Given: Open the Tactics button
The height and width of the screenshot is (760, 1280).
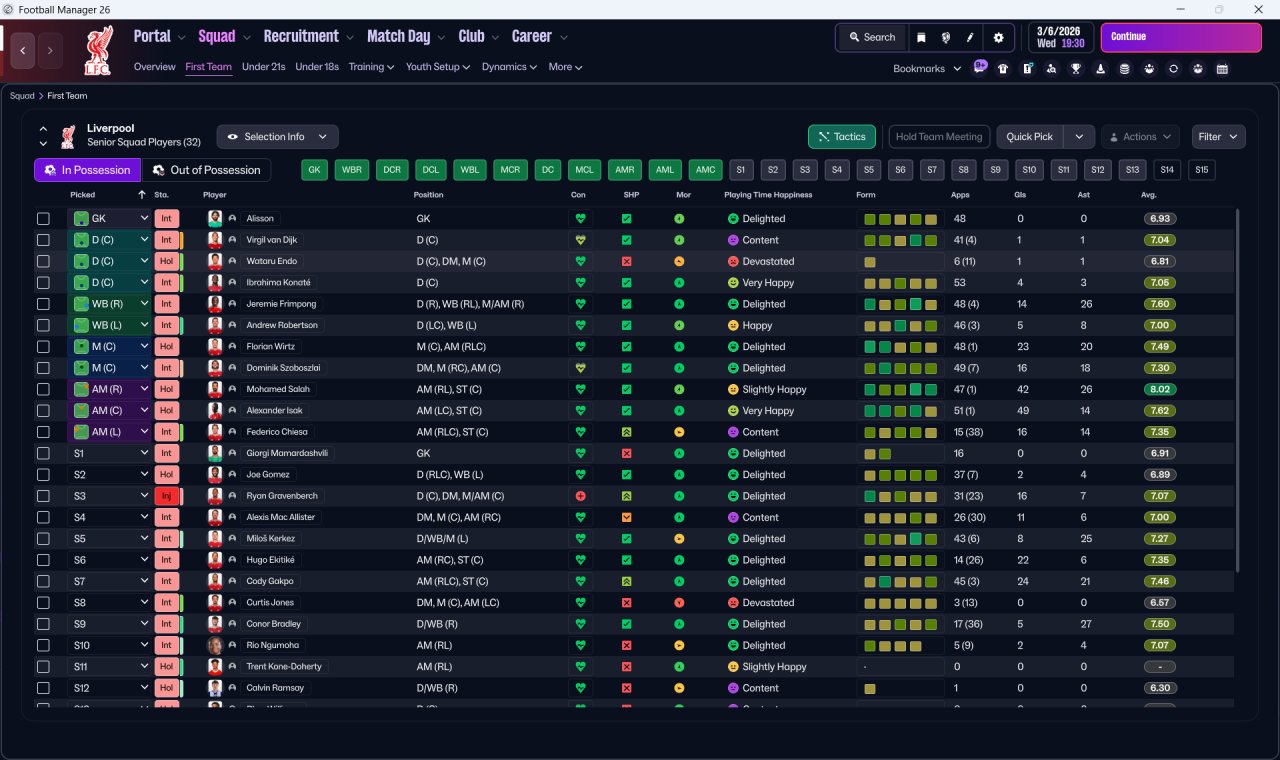Looking at the screenshot, I should point(842,137).
